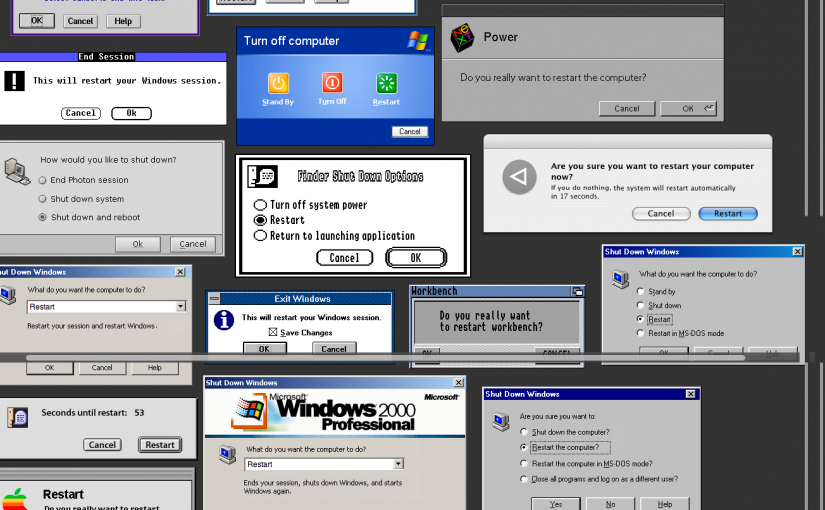Viewport: 825px width, 510px height.
Task: Click Yes in Shut Down Windows confirmation
Action: click(556, 504)
